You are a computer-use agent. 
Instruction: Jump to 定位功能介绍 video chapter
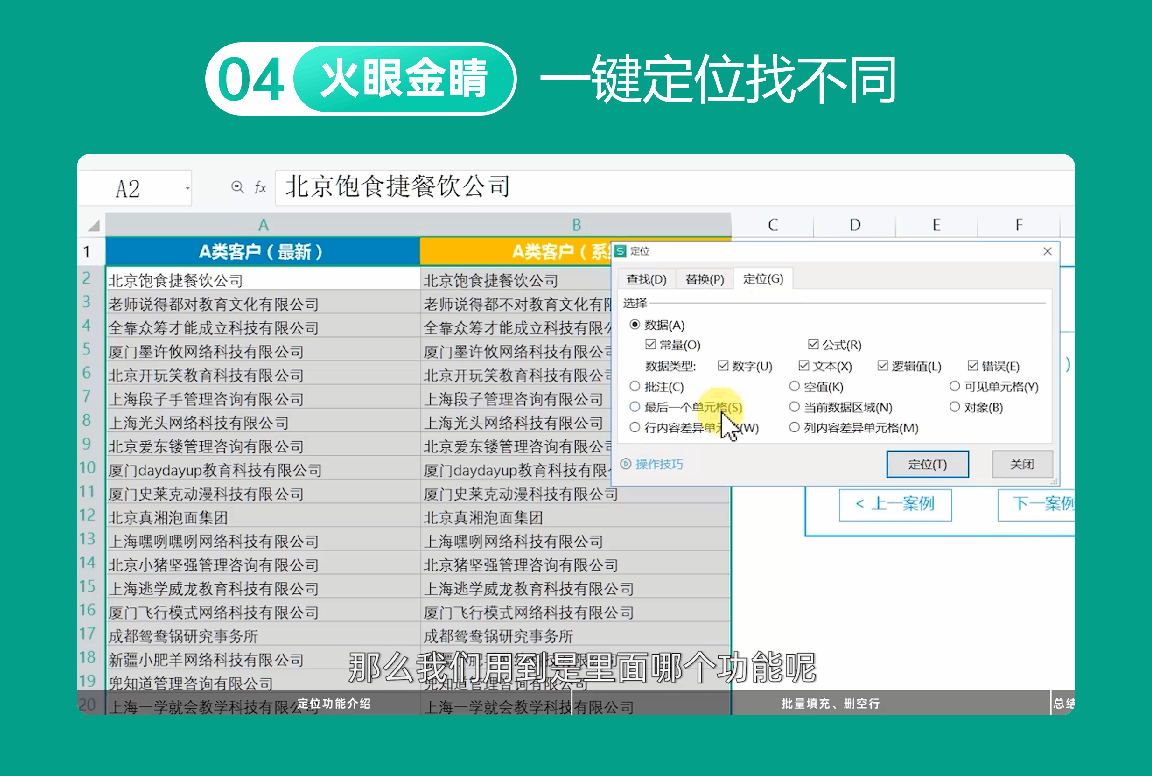[x=334, y=703]
